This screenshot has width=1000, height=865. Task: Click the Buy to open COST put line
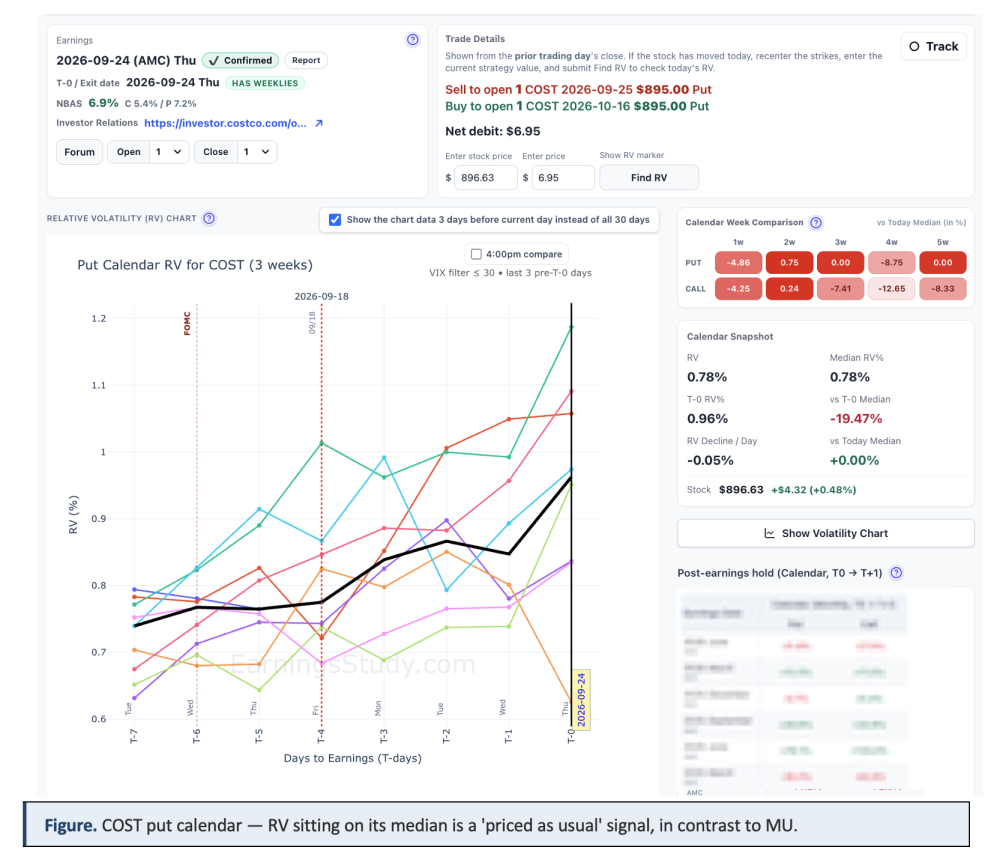[x=577, y=107]
